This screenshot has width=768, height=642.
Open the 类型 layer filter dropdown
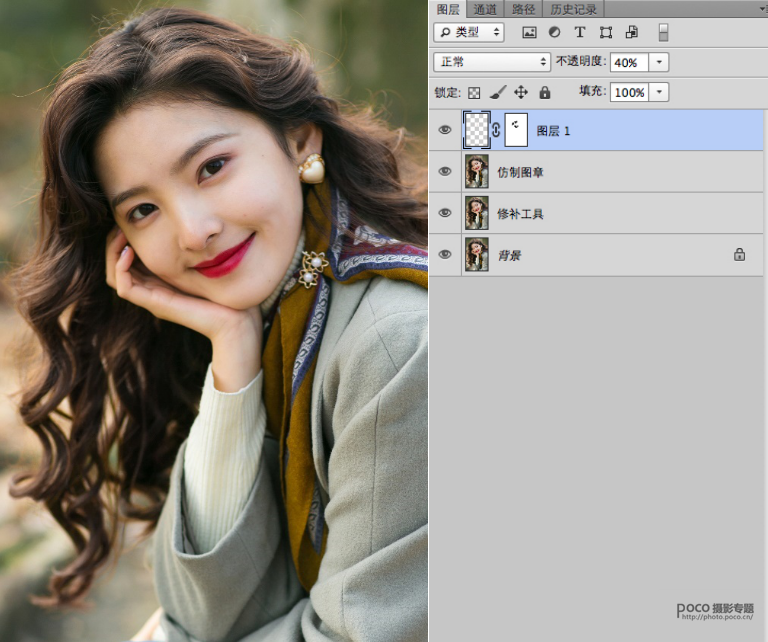point(469,32)
